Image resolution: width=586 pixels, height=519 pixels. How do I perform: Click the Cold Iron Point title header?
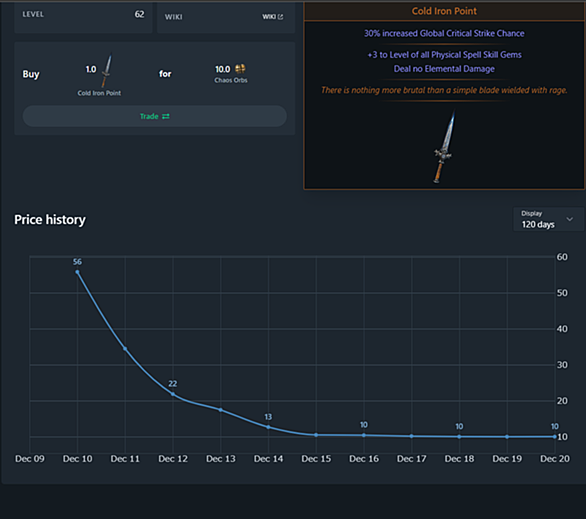point(444,11)
